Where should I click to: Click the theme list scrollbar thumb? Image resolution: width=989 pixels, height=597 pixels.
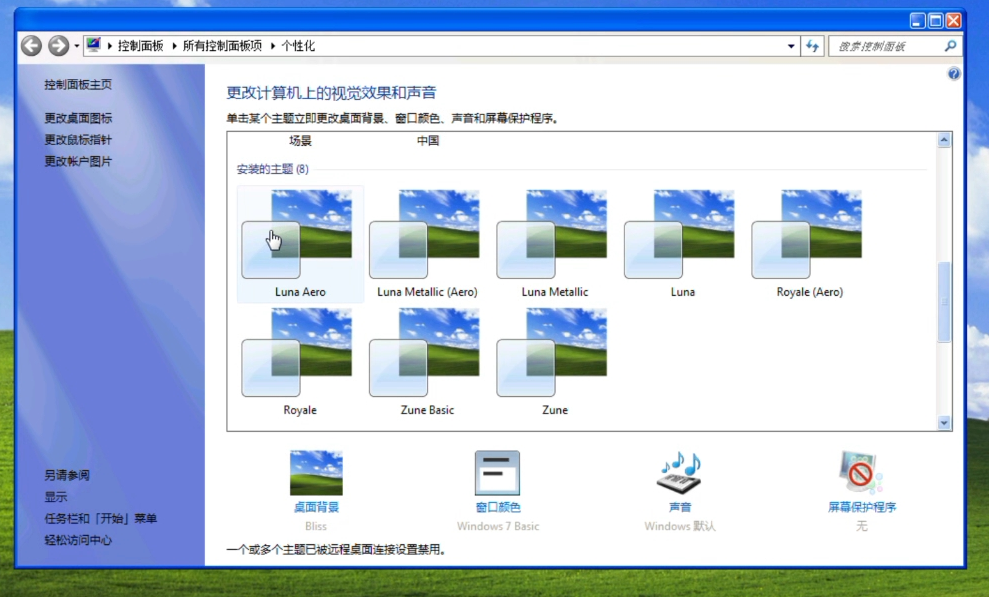944,301
